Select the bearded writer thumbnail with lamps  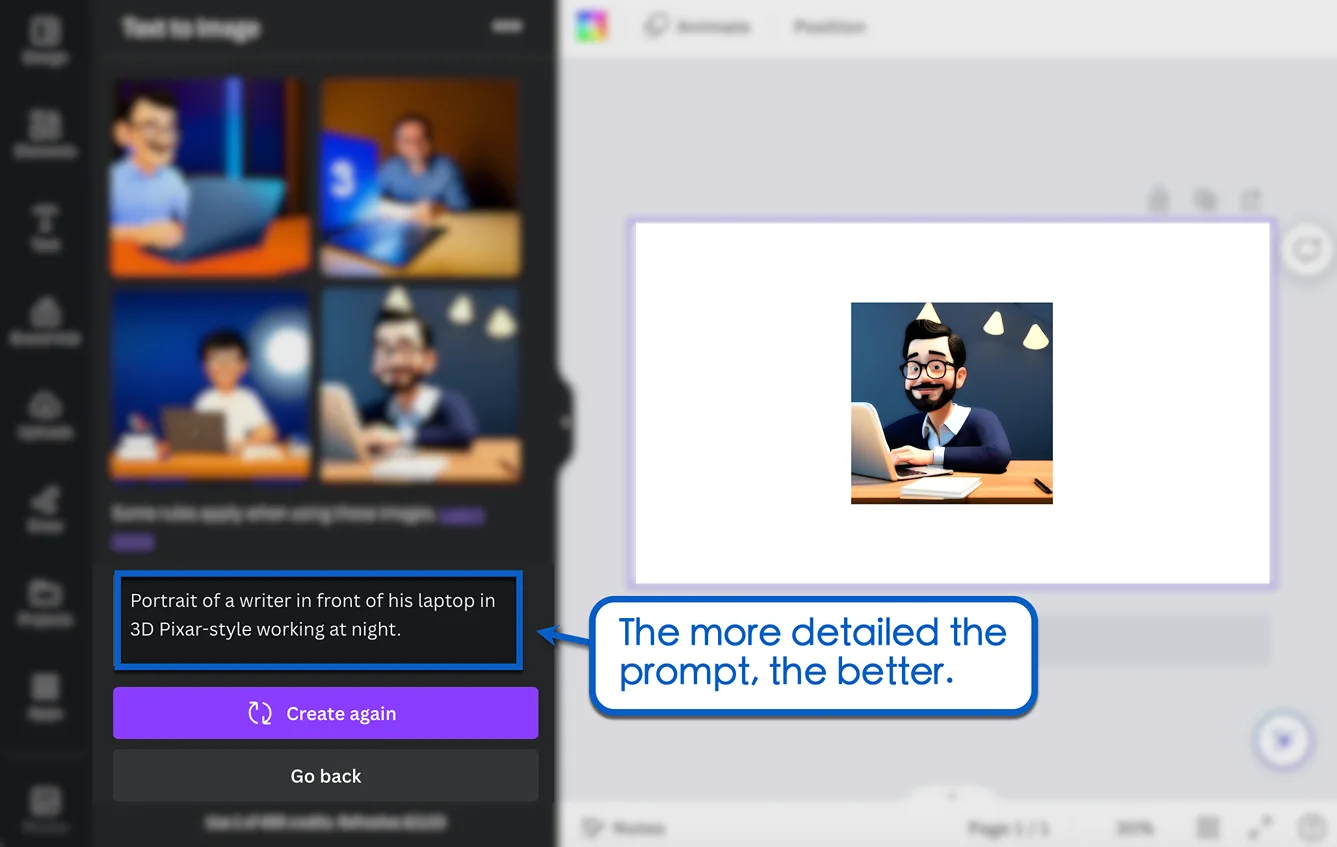point(420,384)
